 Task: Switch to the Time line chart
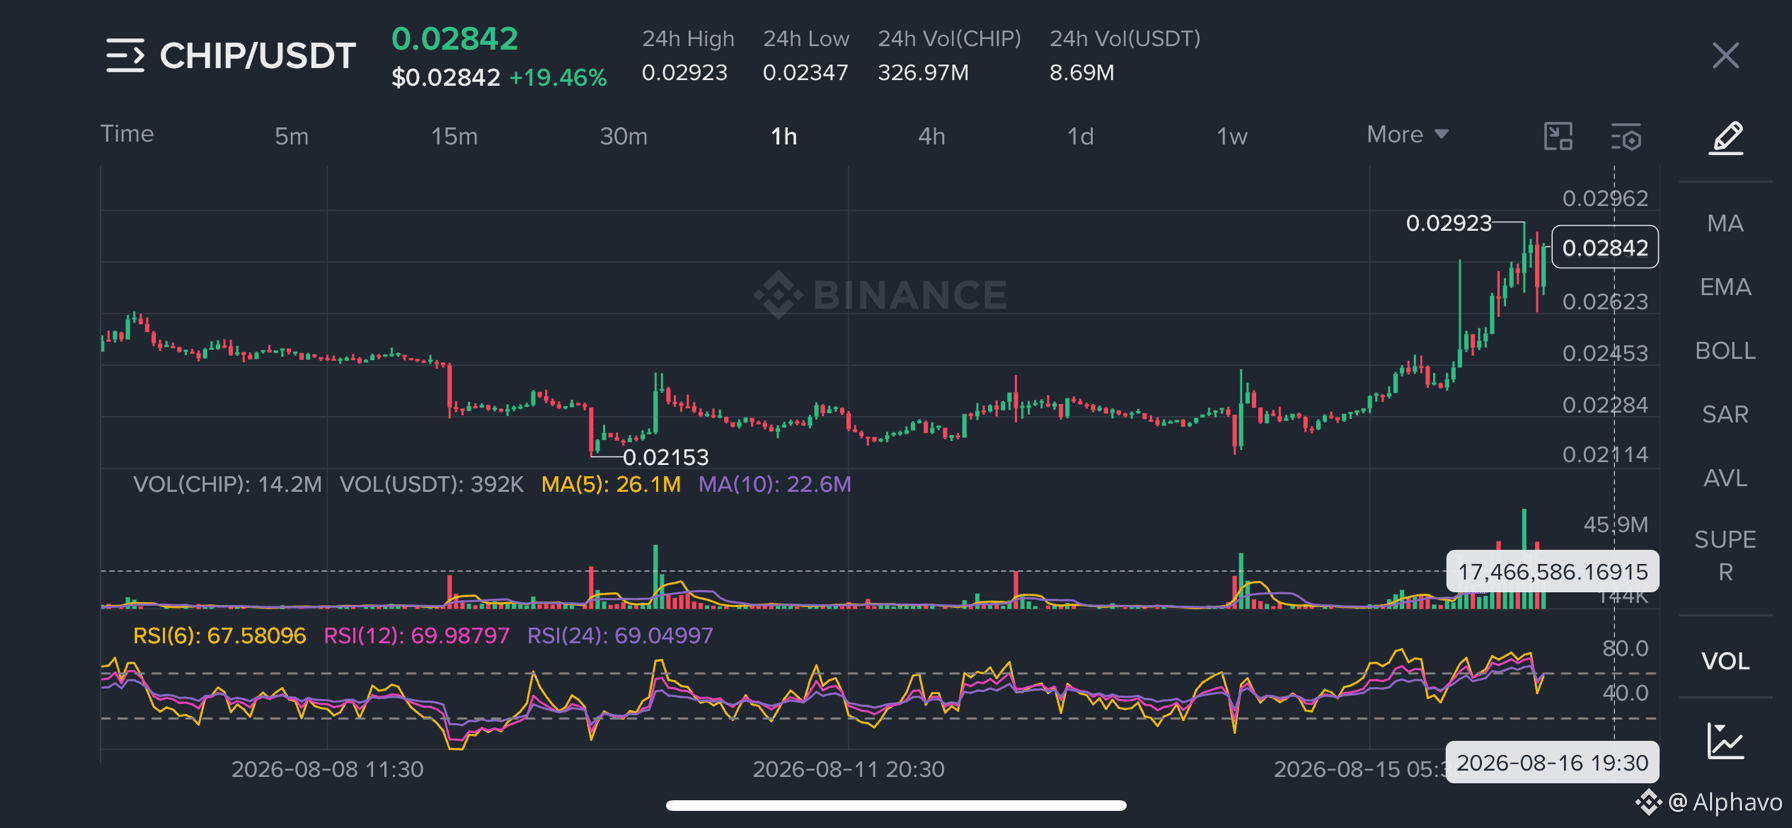point(127,134)
